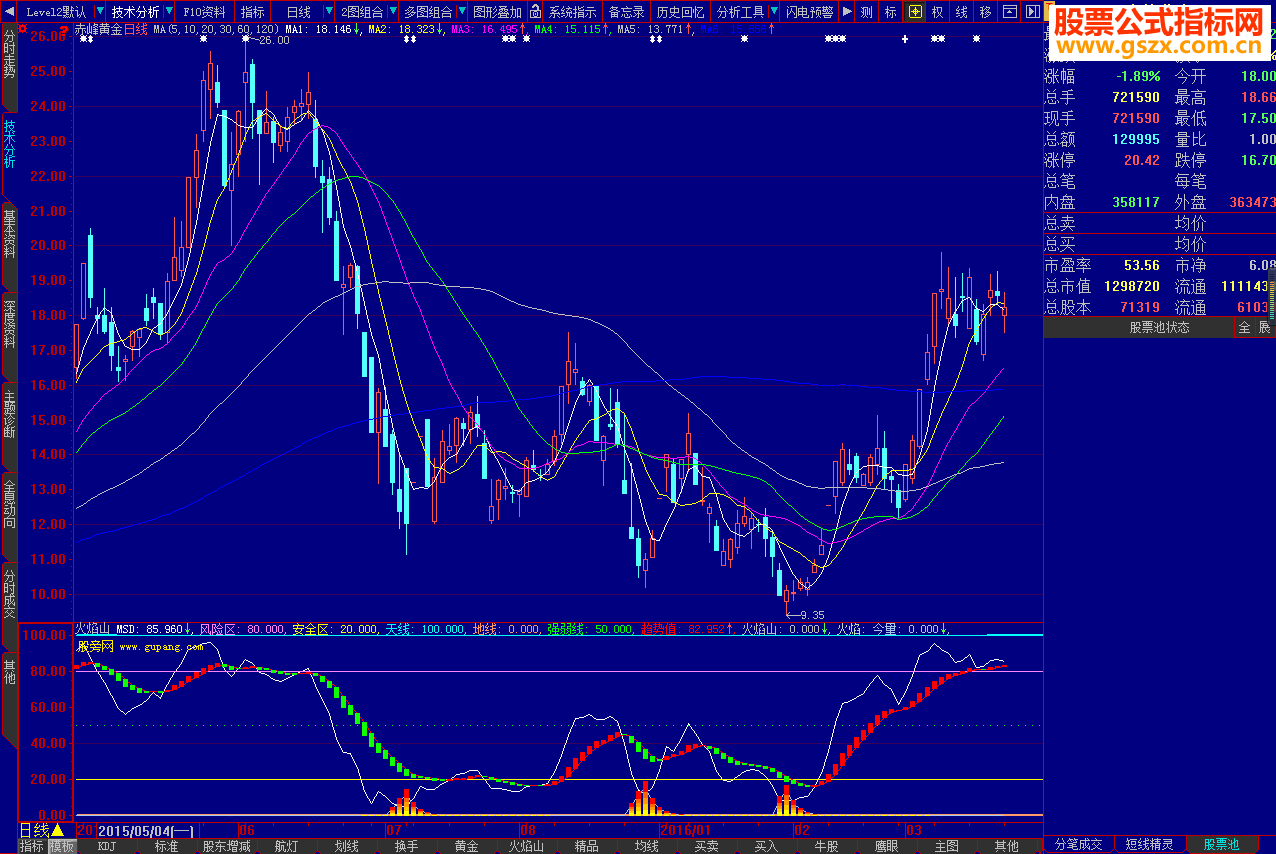Switch to the 换手 bottom tab
Viewport: 1276px width, 854px height.
click(x=407, y=846)
